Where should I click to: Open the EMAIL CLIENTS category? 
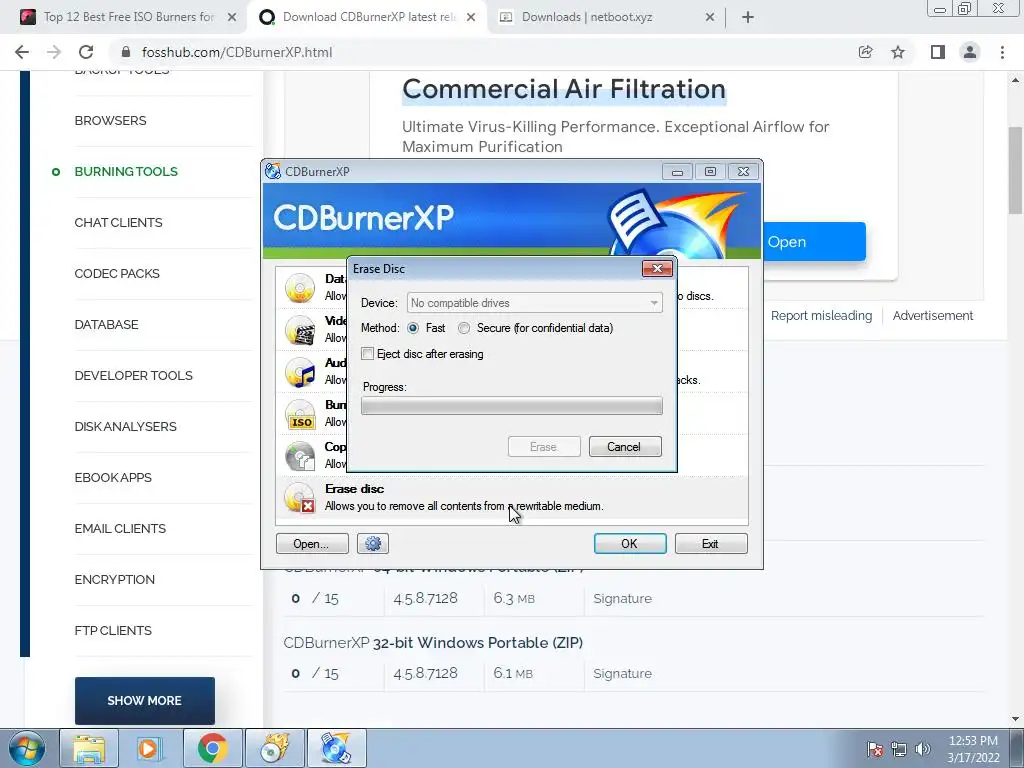coord(120,528)
